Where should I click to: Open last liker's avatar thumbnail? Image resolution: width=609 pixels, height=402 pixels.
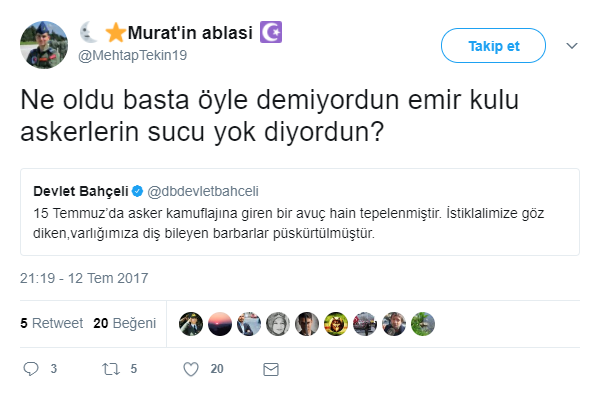point(423,323)
